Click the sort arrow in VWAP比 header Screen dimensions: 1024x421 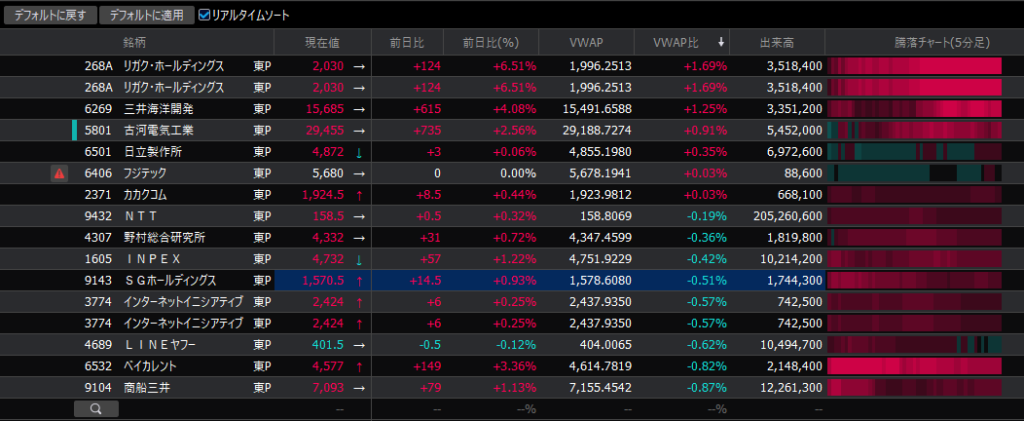click(x=721, y=43)
